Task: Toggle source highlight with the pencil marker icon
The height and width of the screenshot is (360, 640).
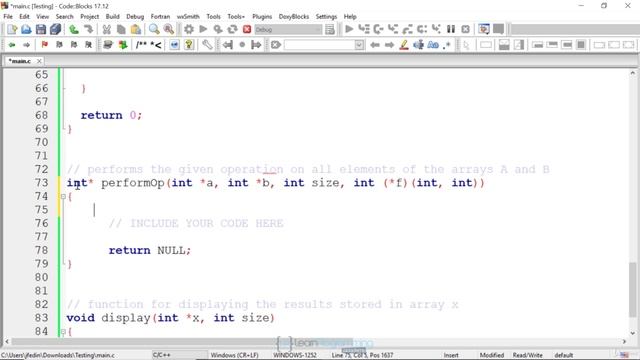Action: [x=404, y=45]
